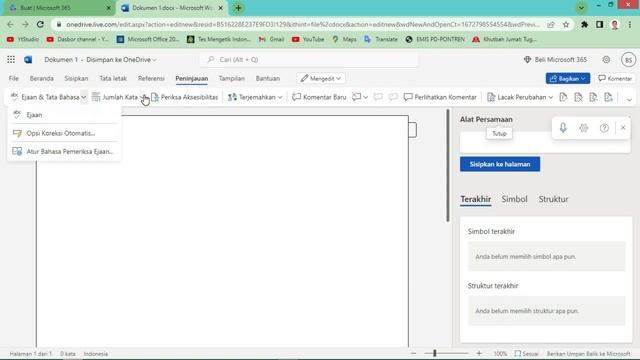This screenshot has width=640, height=360.
Task: Open document title Dokumen 1 dropdown
Action: pos(100,60)
